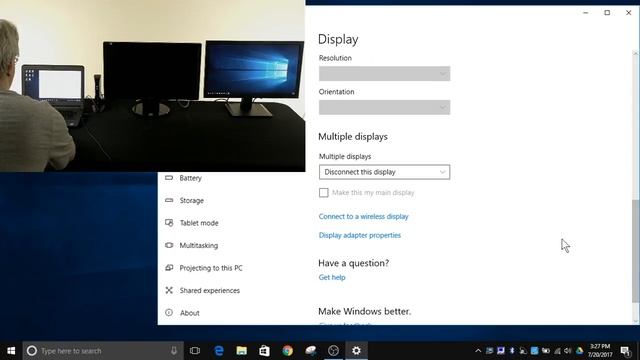Screen dimensions: 640x360
Task: Click the volume speaker tray icon
Action: [568, 351]
